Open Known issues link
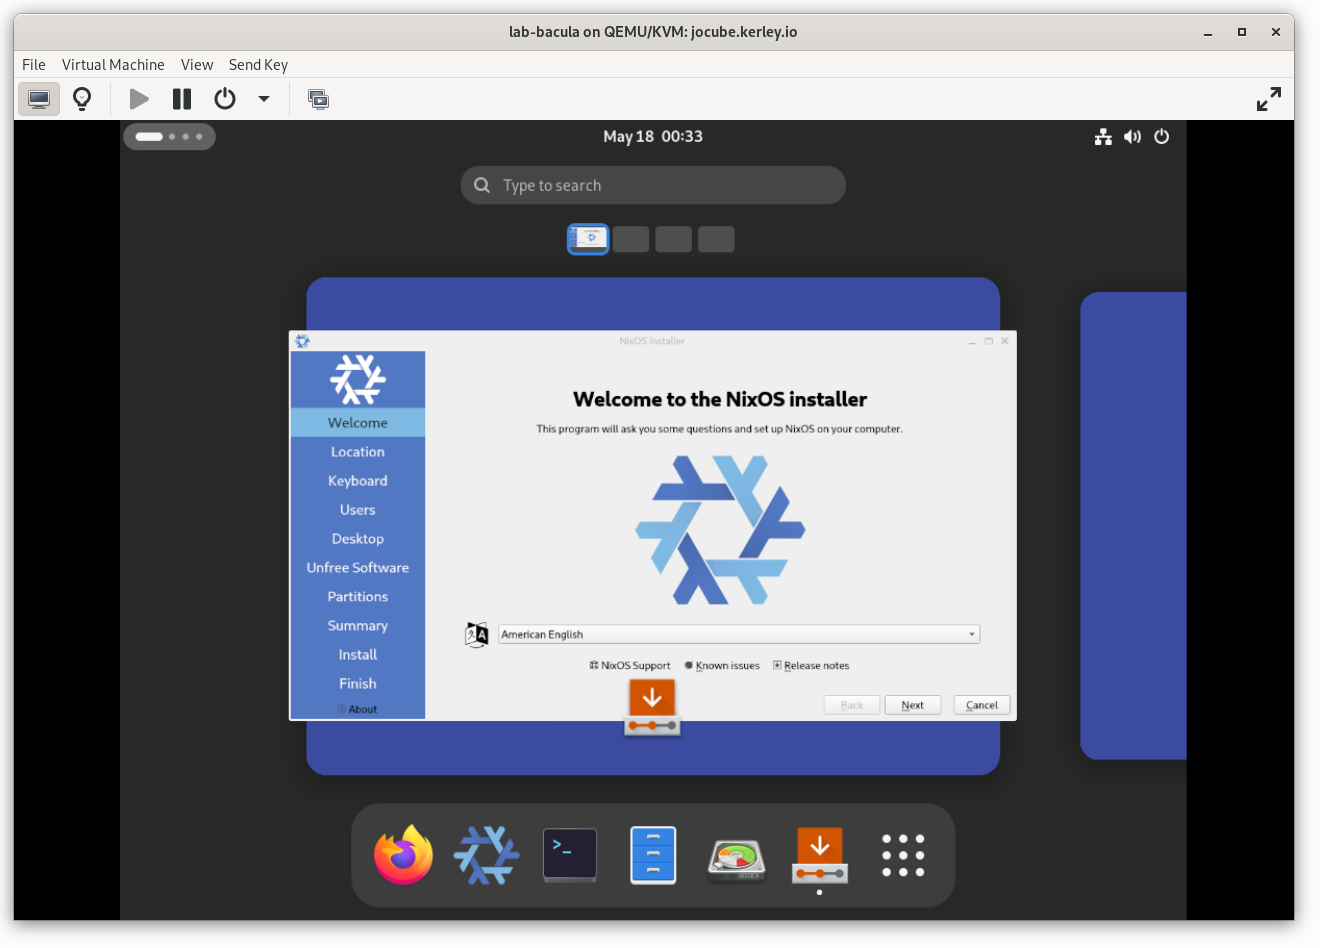This screenshot has width=1320, height=948. pyautogui.click(x=722, y=666)
